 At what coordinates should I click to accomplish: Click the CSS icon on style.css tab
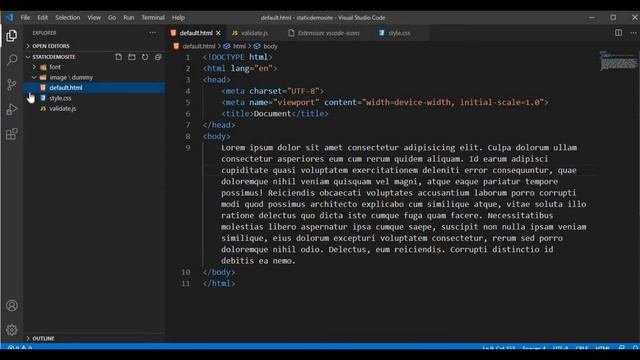(382, 33)
